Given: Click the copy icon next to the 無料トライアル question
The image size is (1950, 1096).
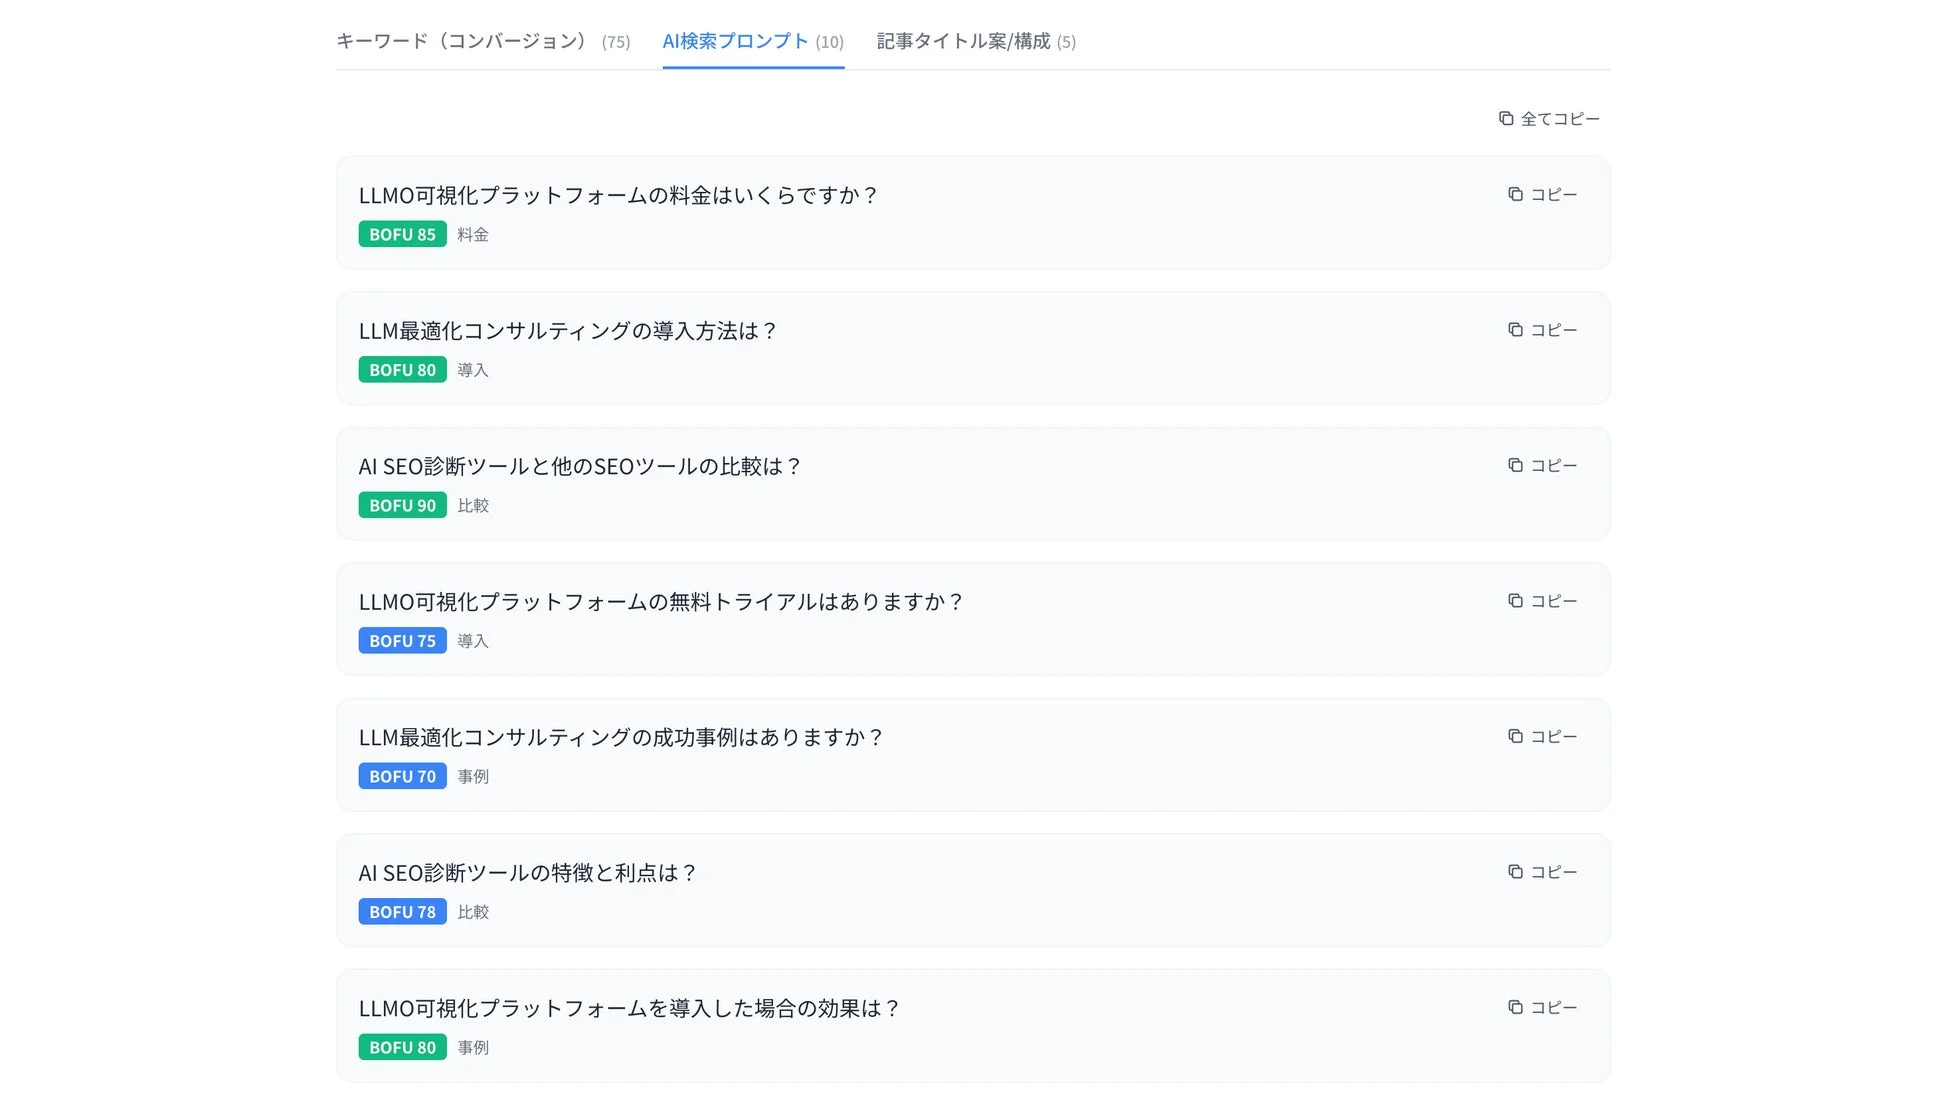Looking at the screenshot, I should (x=1514, y=600).
